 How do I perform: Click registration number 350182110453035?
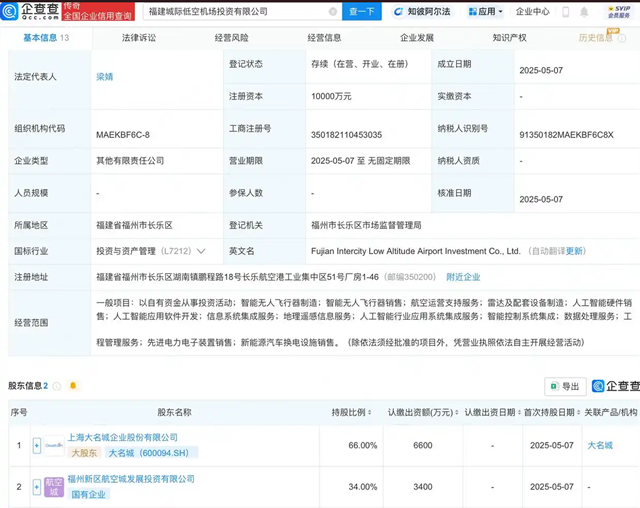[x=346, y=135]
